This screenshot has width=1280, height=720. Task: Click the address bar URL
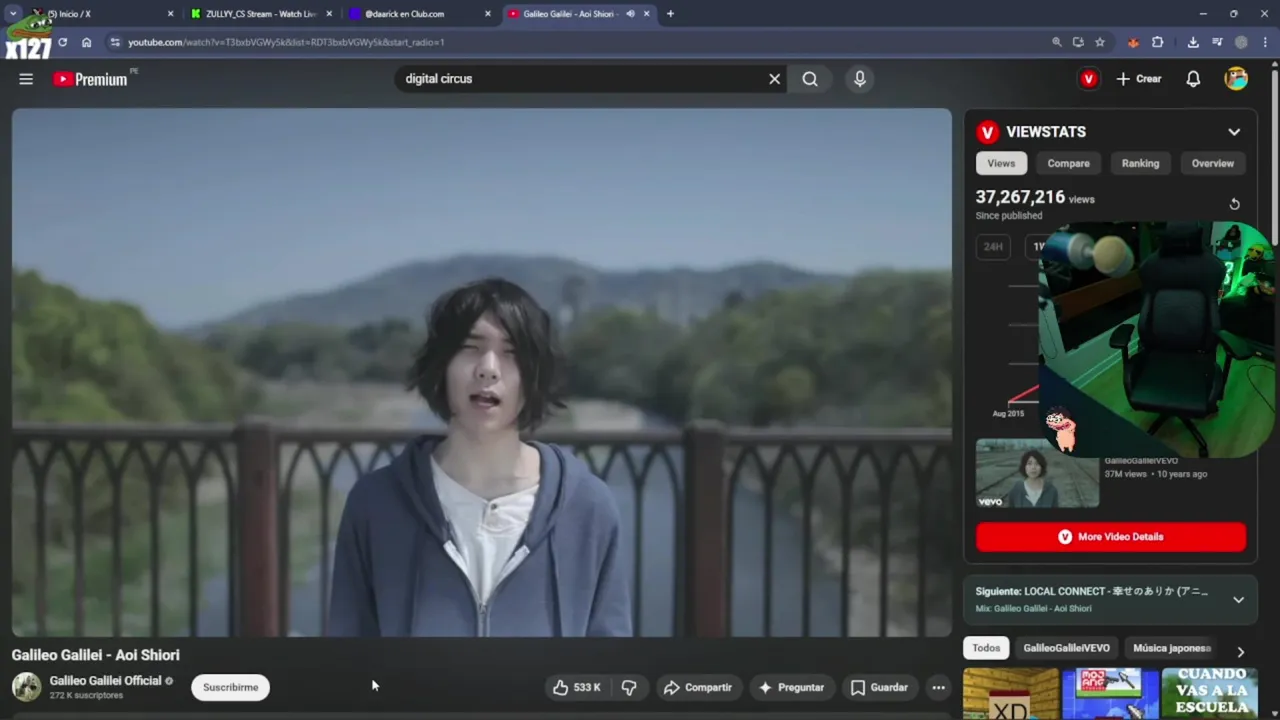(286, 42)
